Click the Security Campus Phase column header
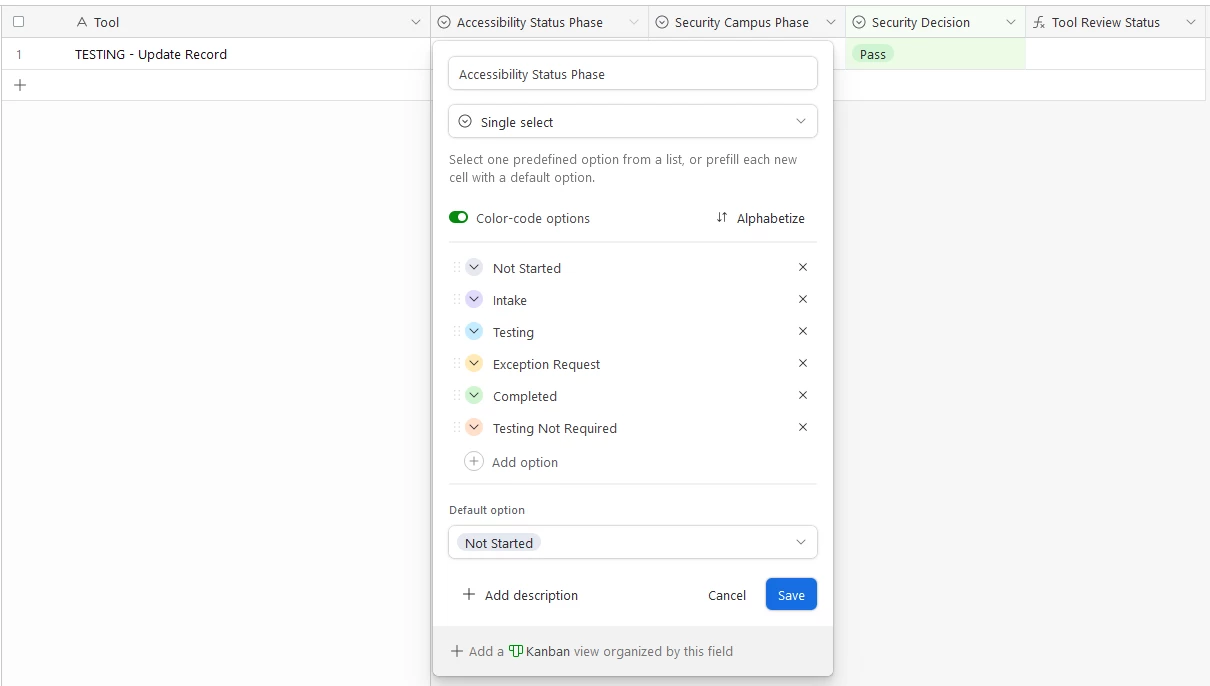 pyautogui.click(x=741, y=22)
